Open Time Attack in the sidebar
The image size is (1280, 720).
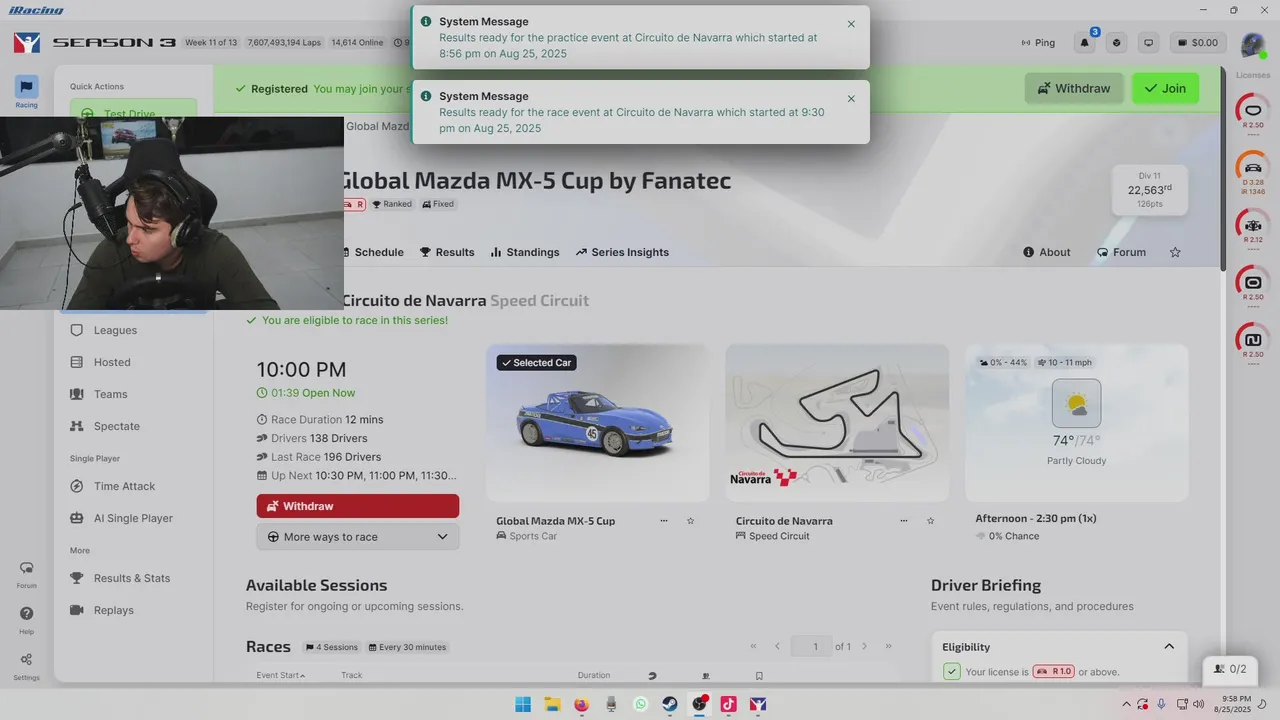click(x=124, y=486)
